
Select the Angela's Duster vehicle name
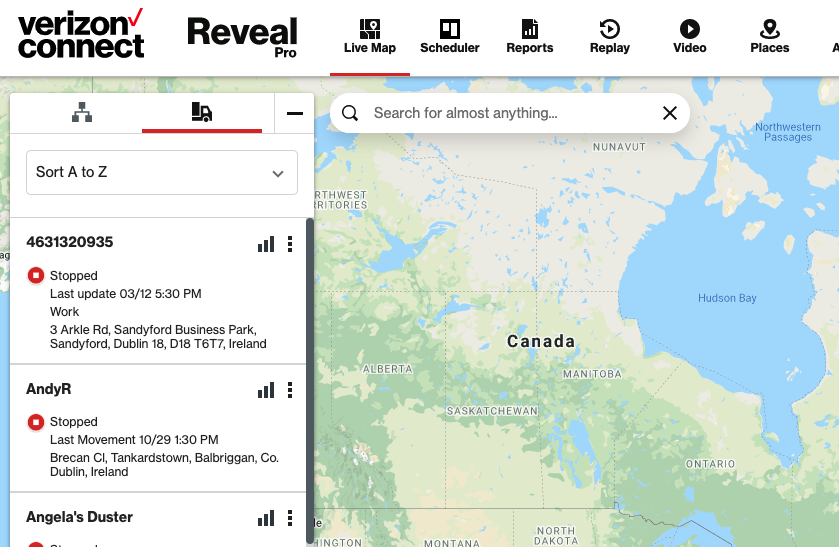[79, 517]
